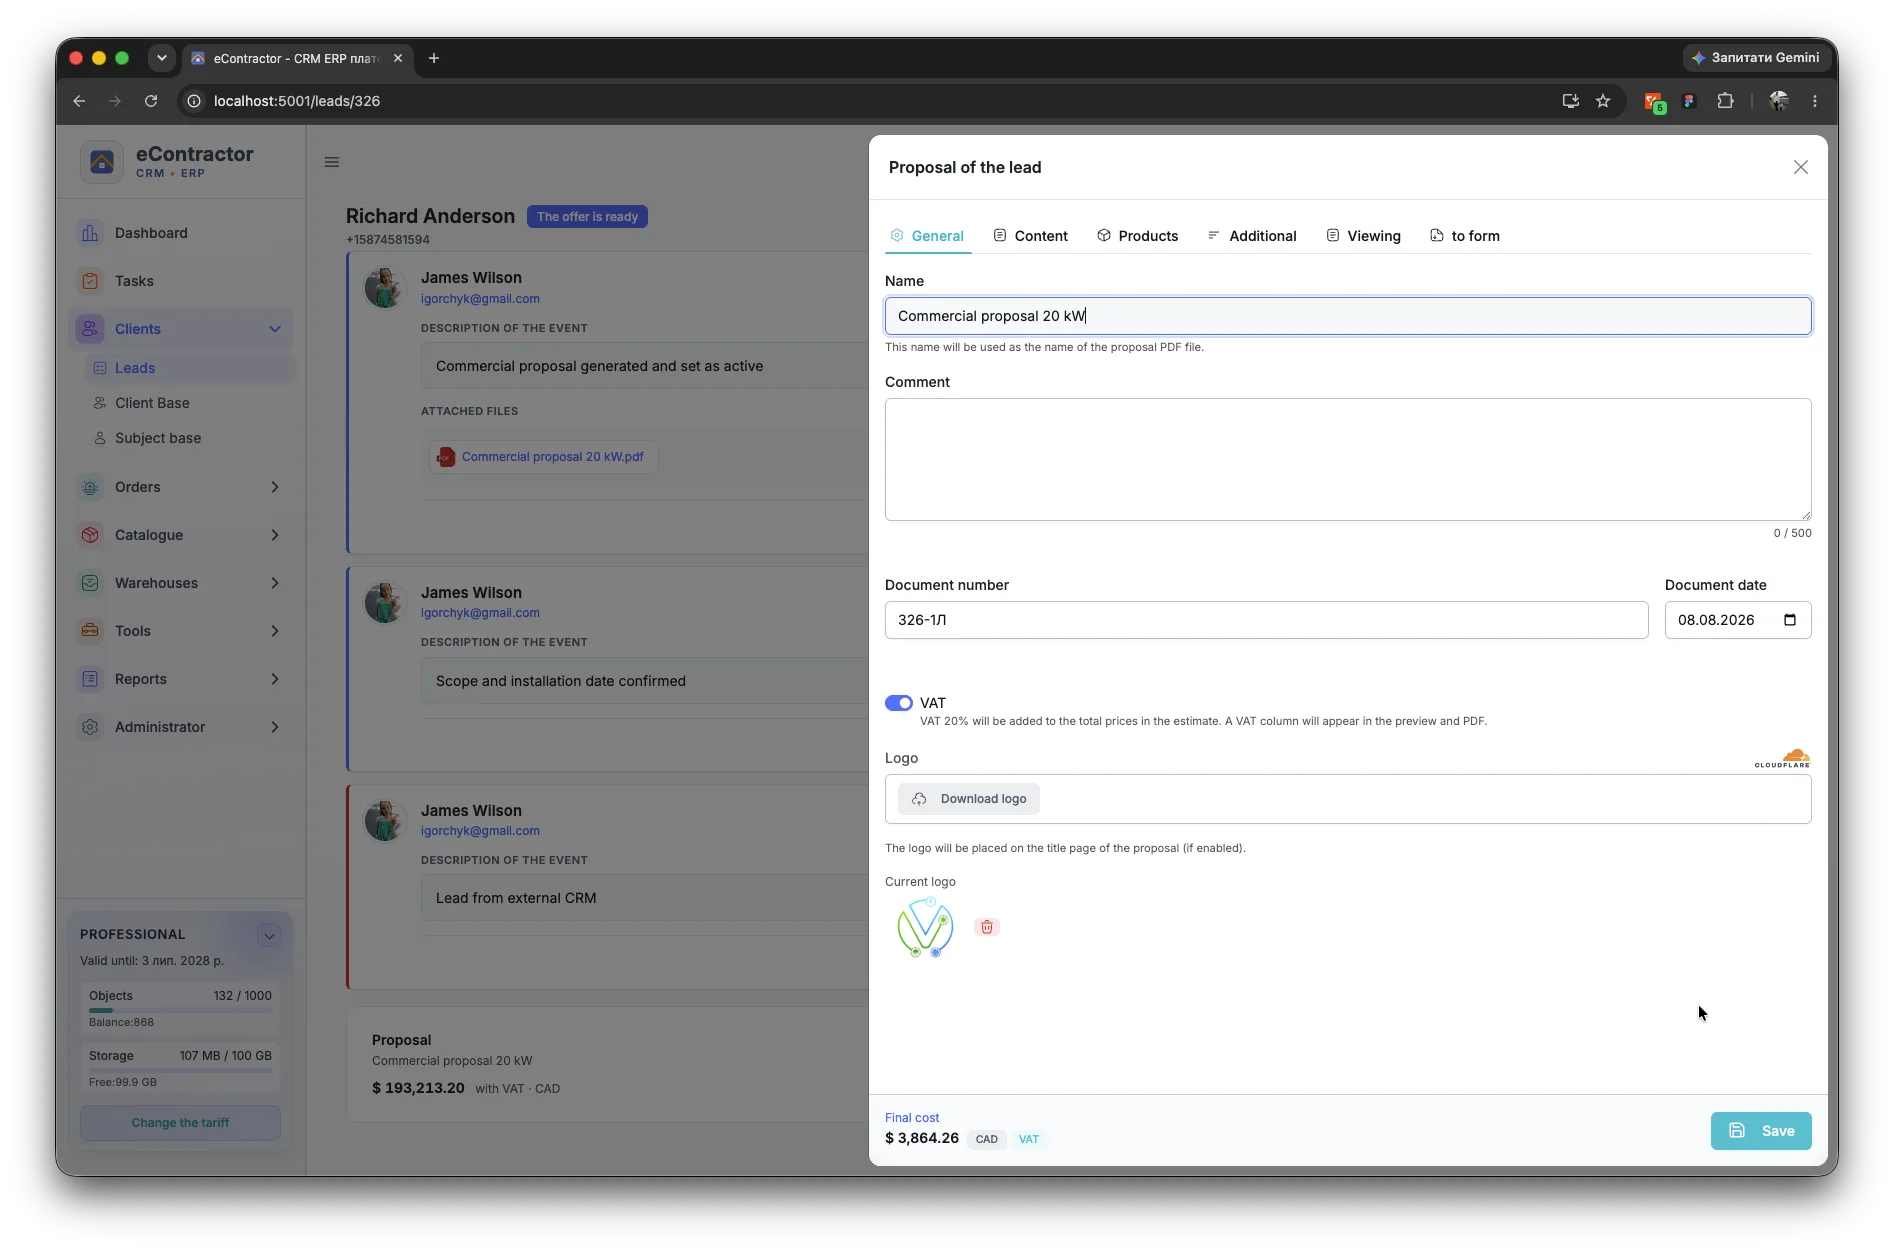This screenshot has height=1250, width=1894.
Task: Click the CAD currency tag
Action: [x=986, y=1139]
